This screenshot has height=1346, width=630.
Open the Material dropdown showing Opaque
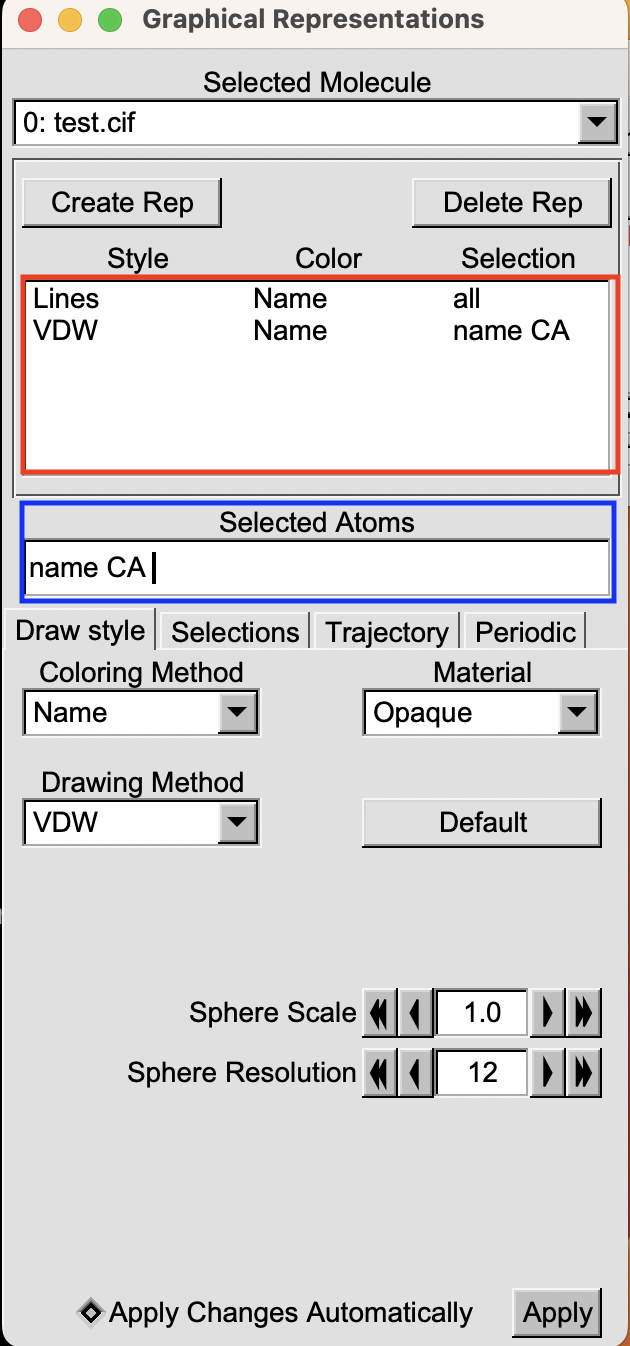[577, 712]
